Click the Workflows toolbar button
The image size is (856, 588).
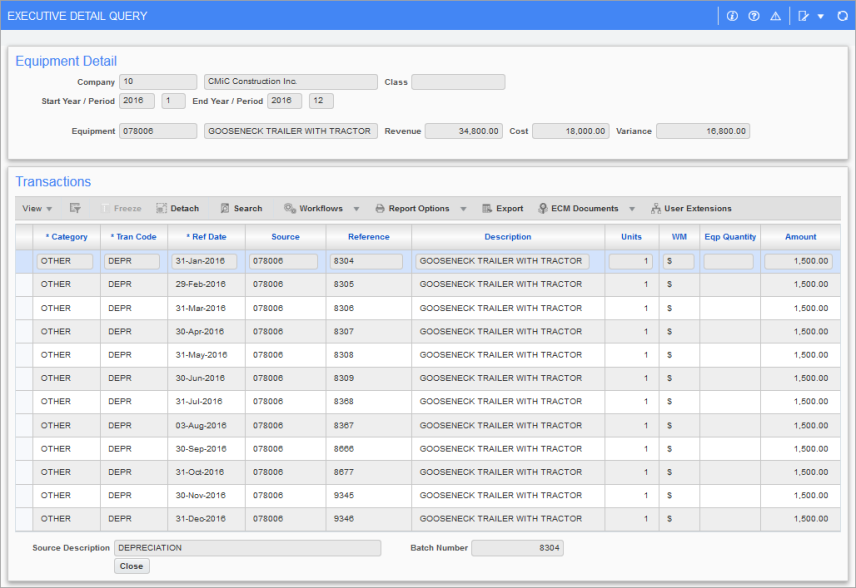313,209
